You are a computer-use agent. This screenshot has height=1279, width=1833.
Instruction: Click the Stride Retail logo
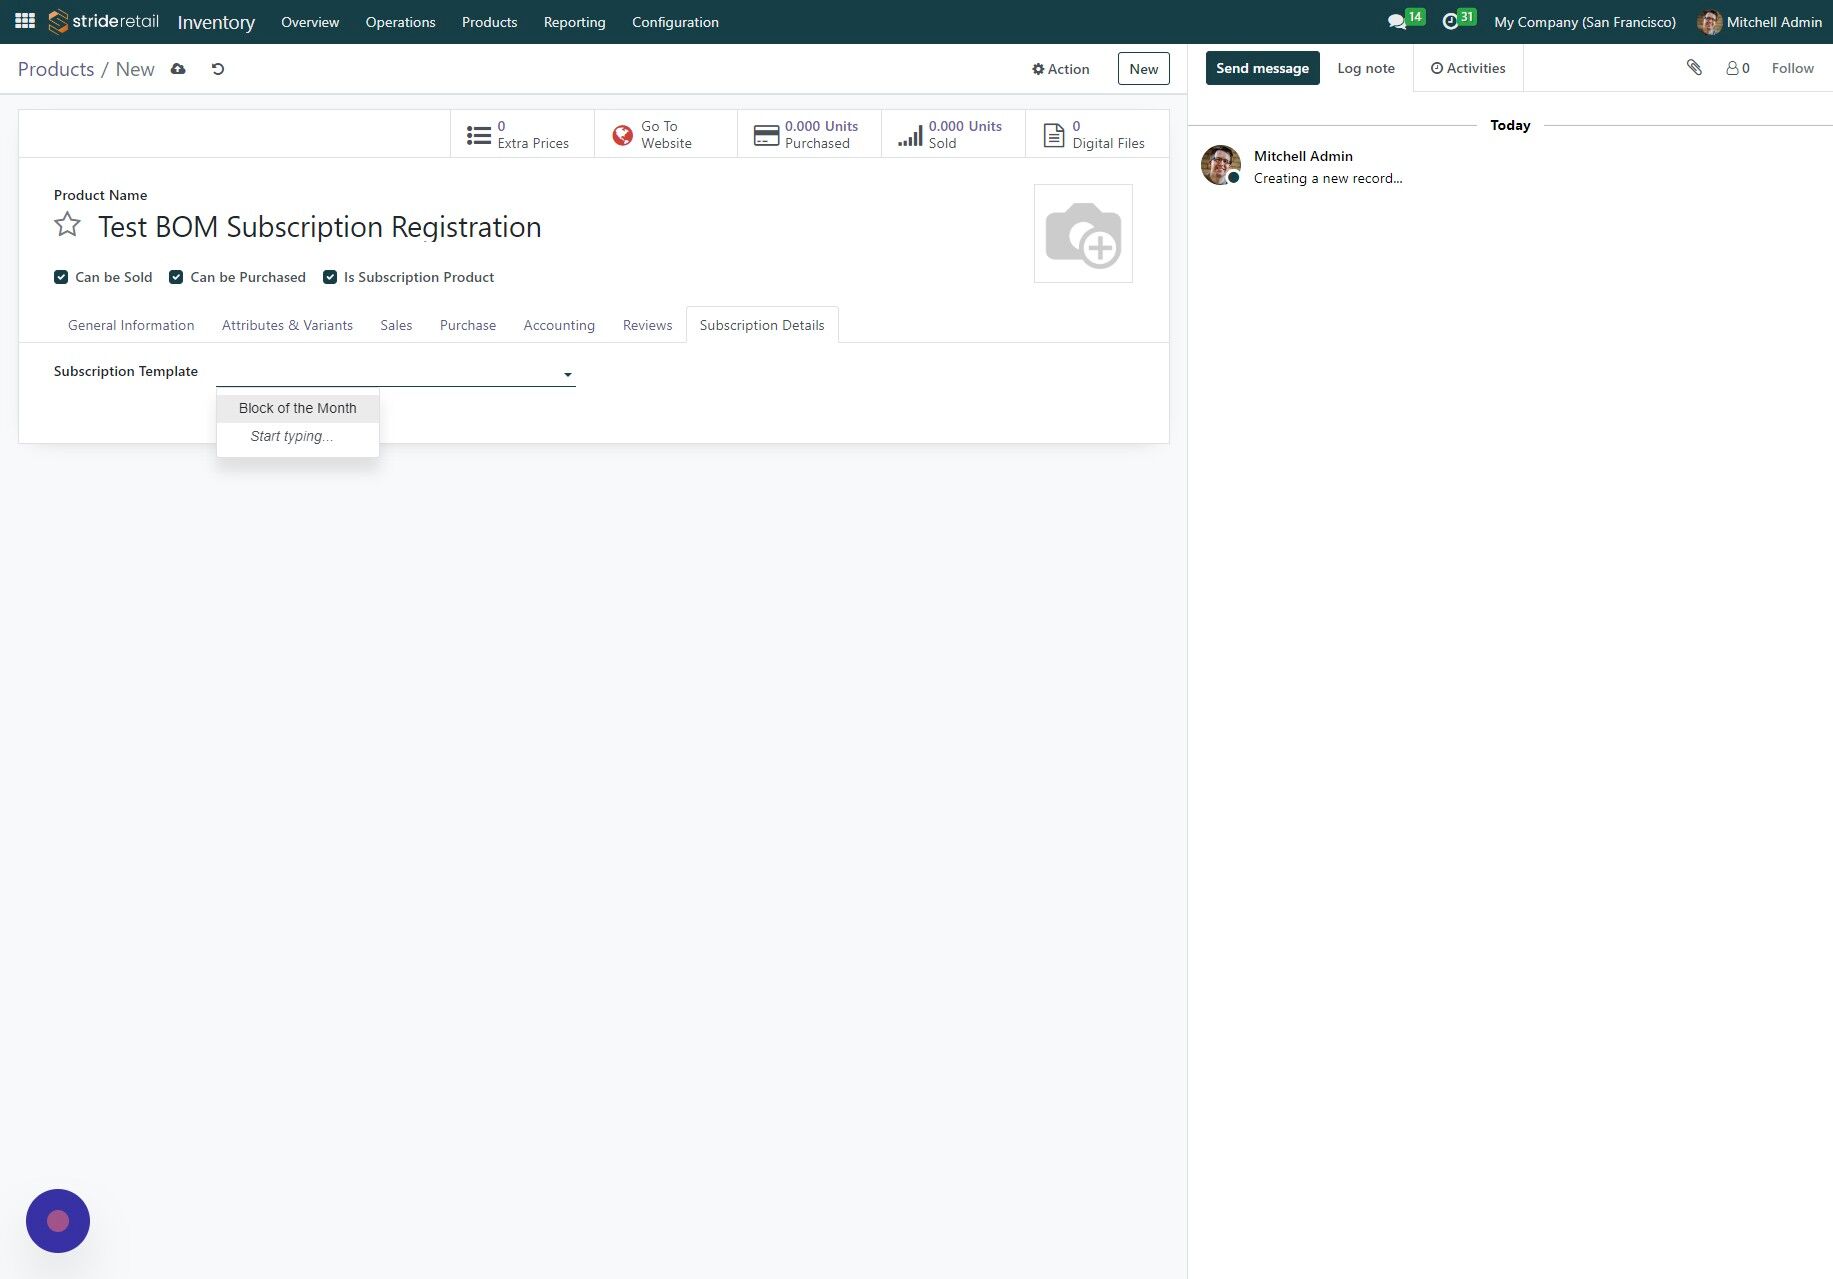click(x=103, y=21)
